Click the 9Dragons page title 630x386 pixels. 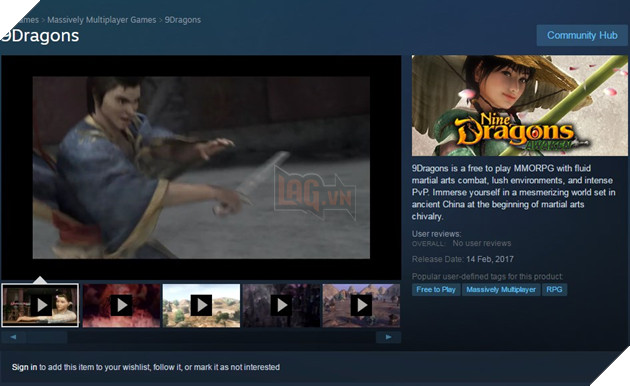coord(40,36)
